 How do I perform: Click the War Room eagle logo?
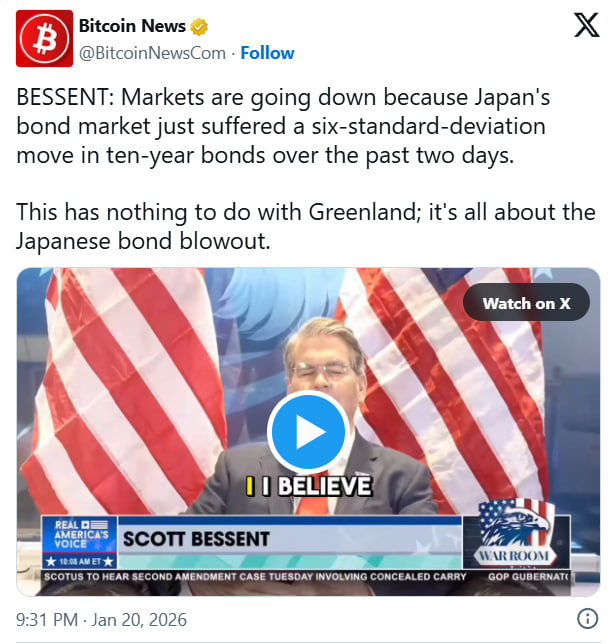pos(515,532)
